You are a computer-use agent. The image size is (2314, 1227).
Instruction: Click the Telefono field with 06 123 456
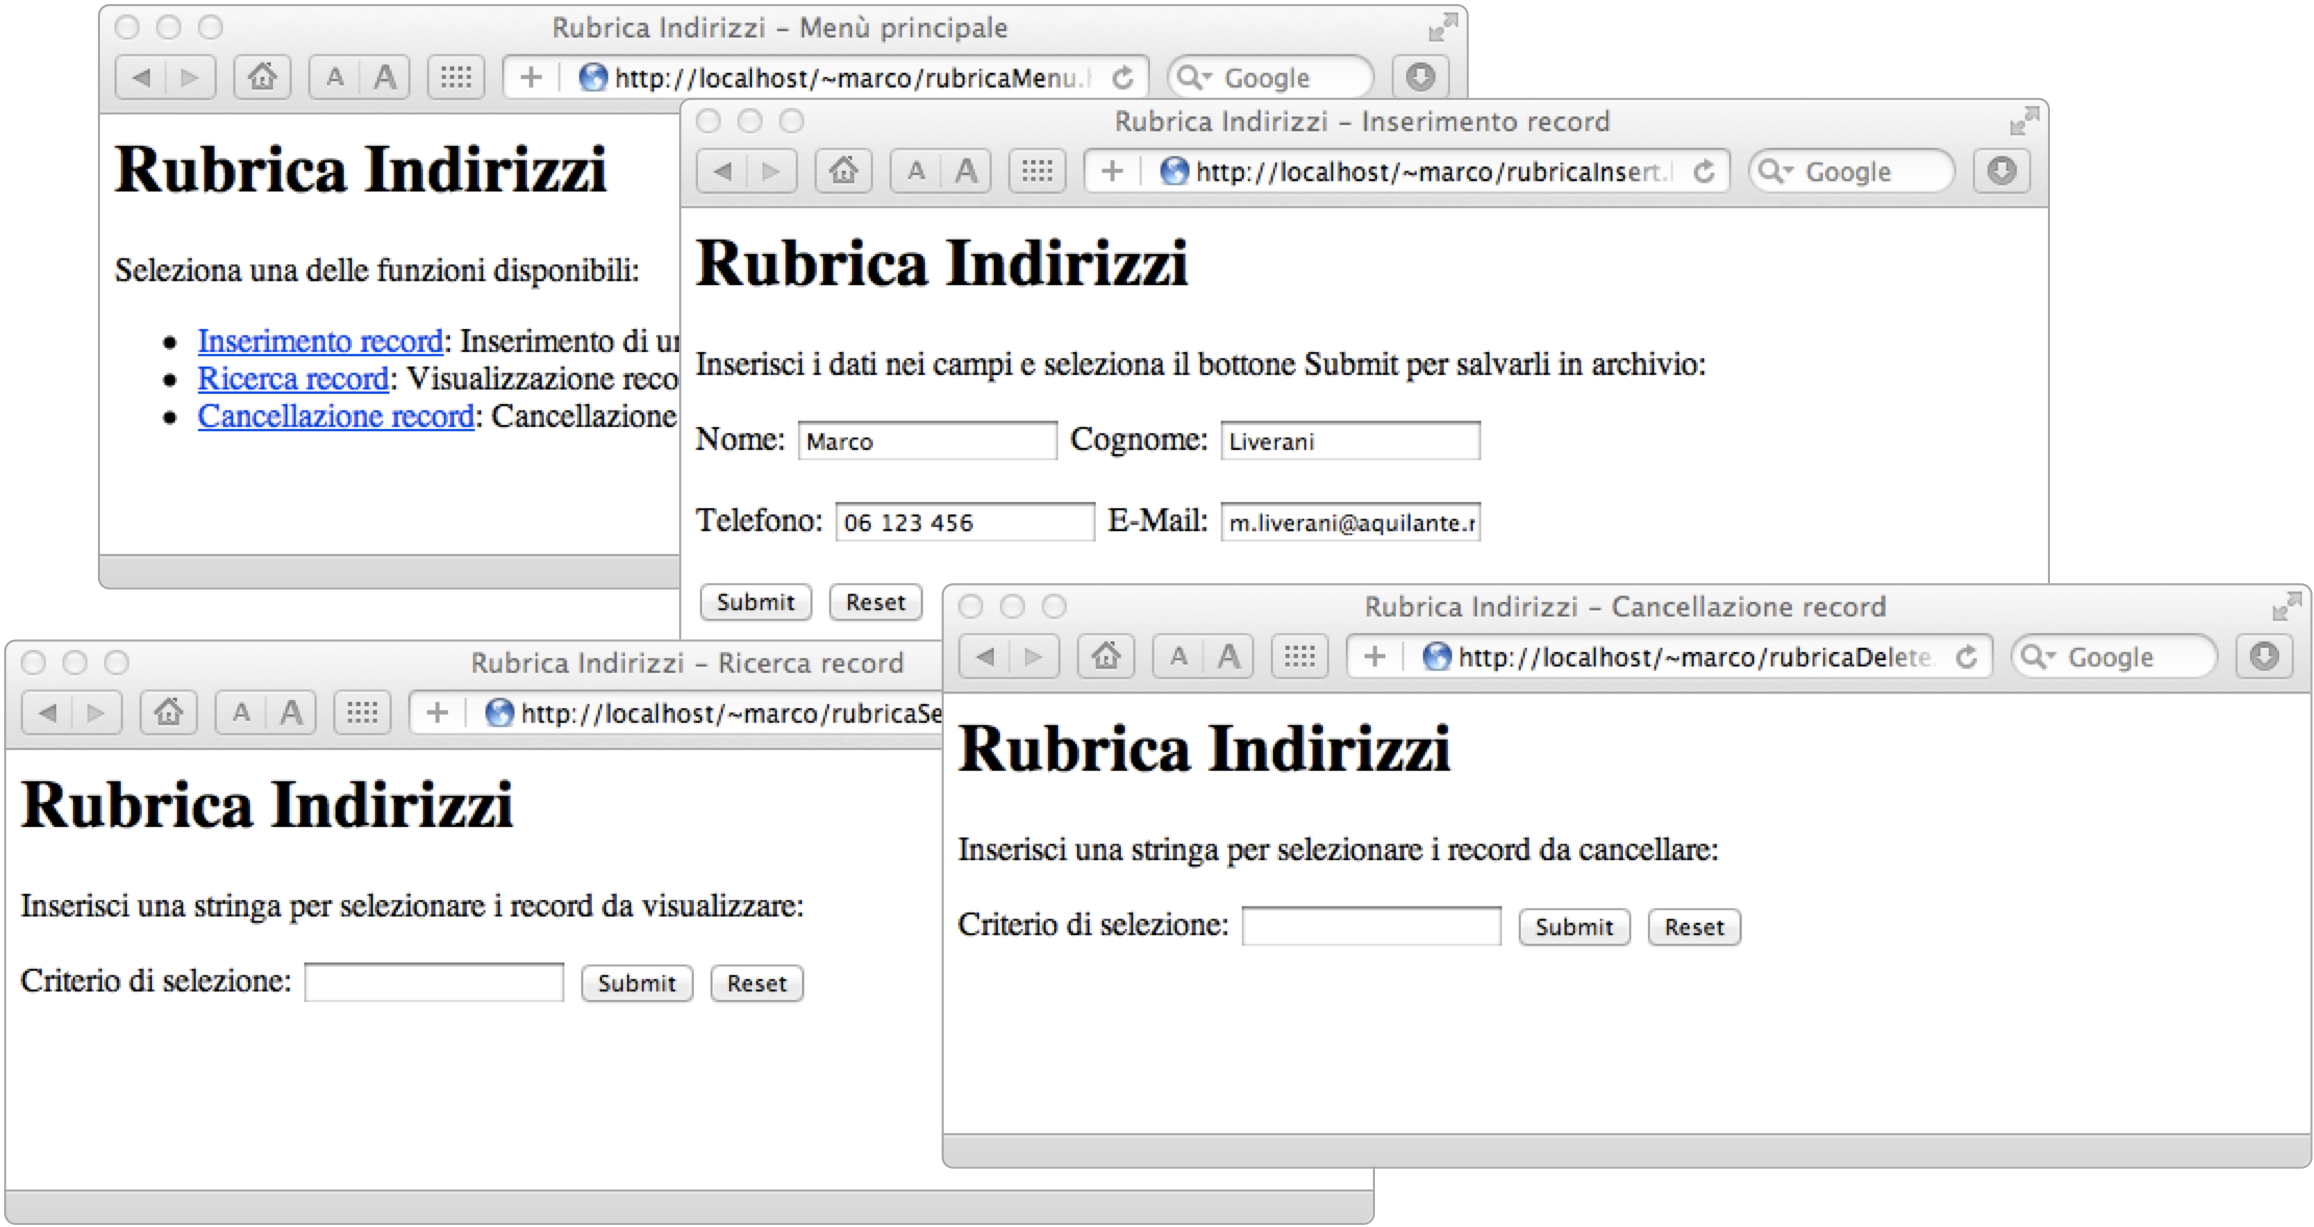point(965,522)
